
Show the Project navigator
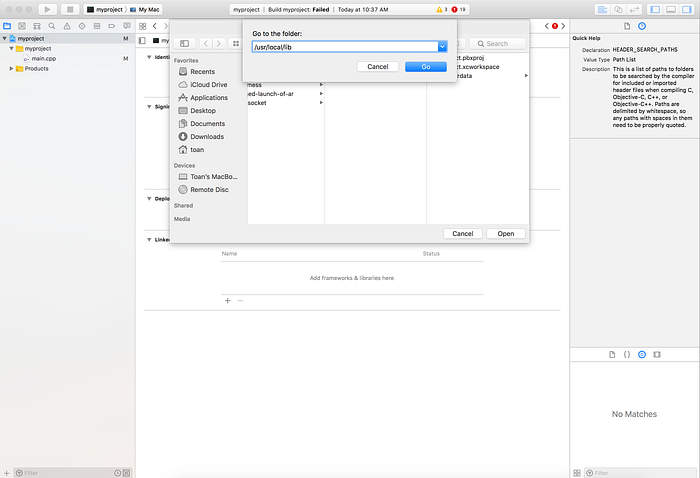7,26
